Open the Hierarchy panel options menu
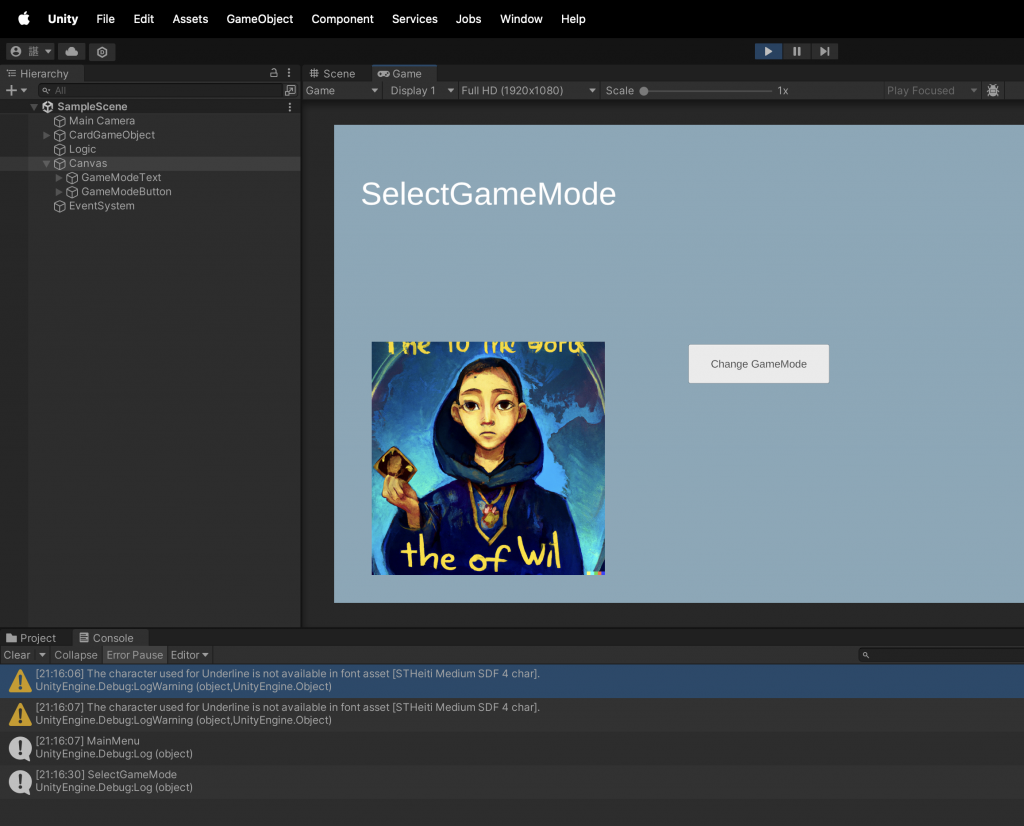 click(x=289, y=73)
